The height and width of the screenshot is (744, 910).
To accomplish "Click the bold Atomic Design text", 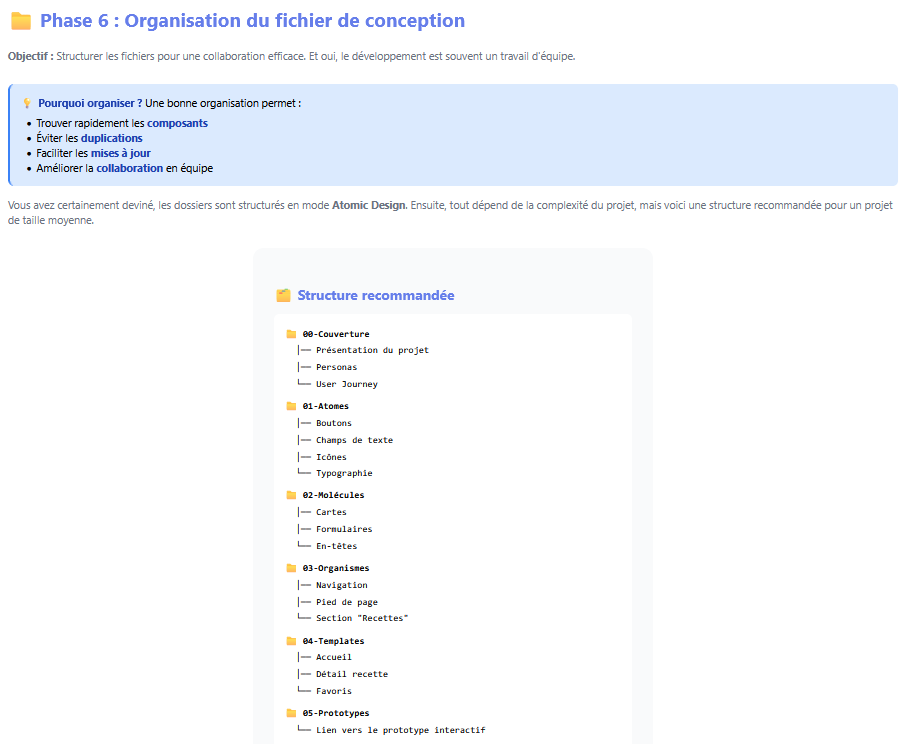I will pyautogui.click(x=369, y=205).
